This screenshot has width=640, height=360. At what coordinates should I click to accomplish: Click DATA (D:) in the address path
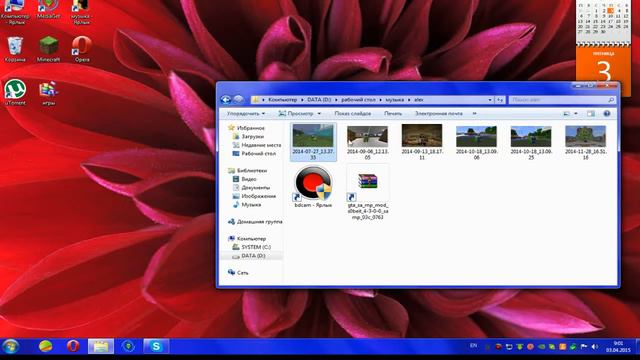pos(319,100)
